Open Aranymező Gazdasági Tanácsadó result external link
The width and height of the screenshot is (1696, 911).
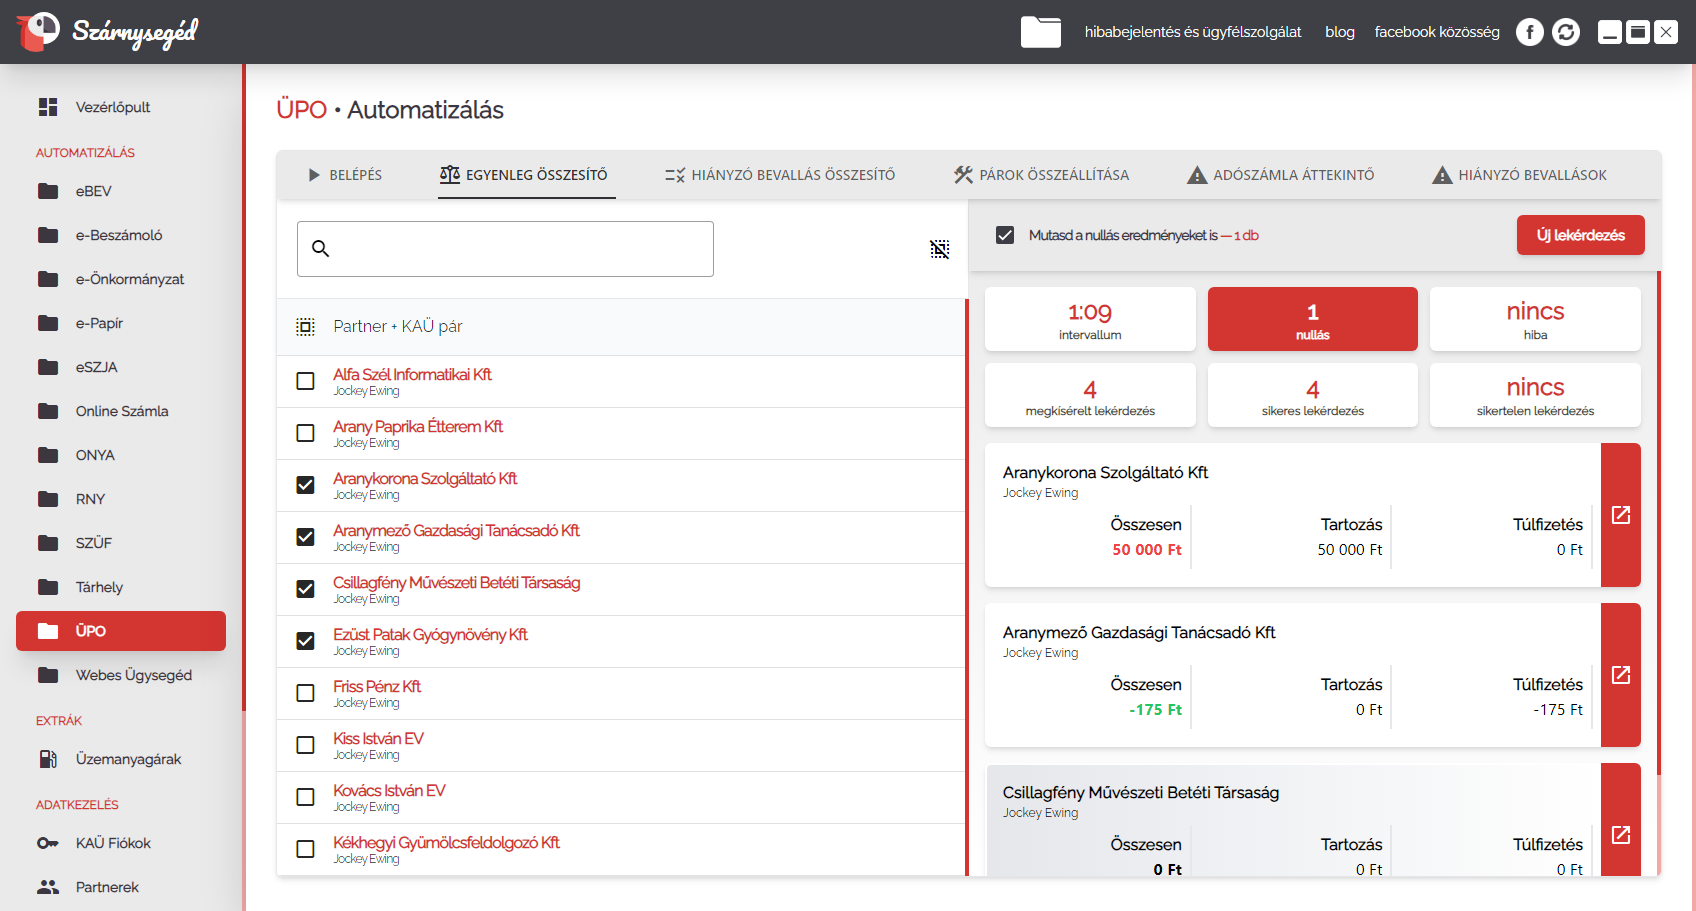pyautogui.click(x=1620, y=675)
